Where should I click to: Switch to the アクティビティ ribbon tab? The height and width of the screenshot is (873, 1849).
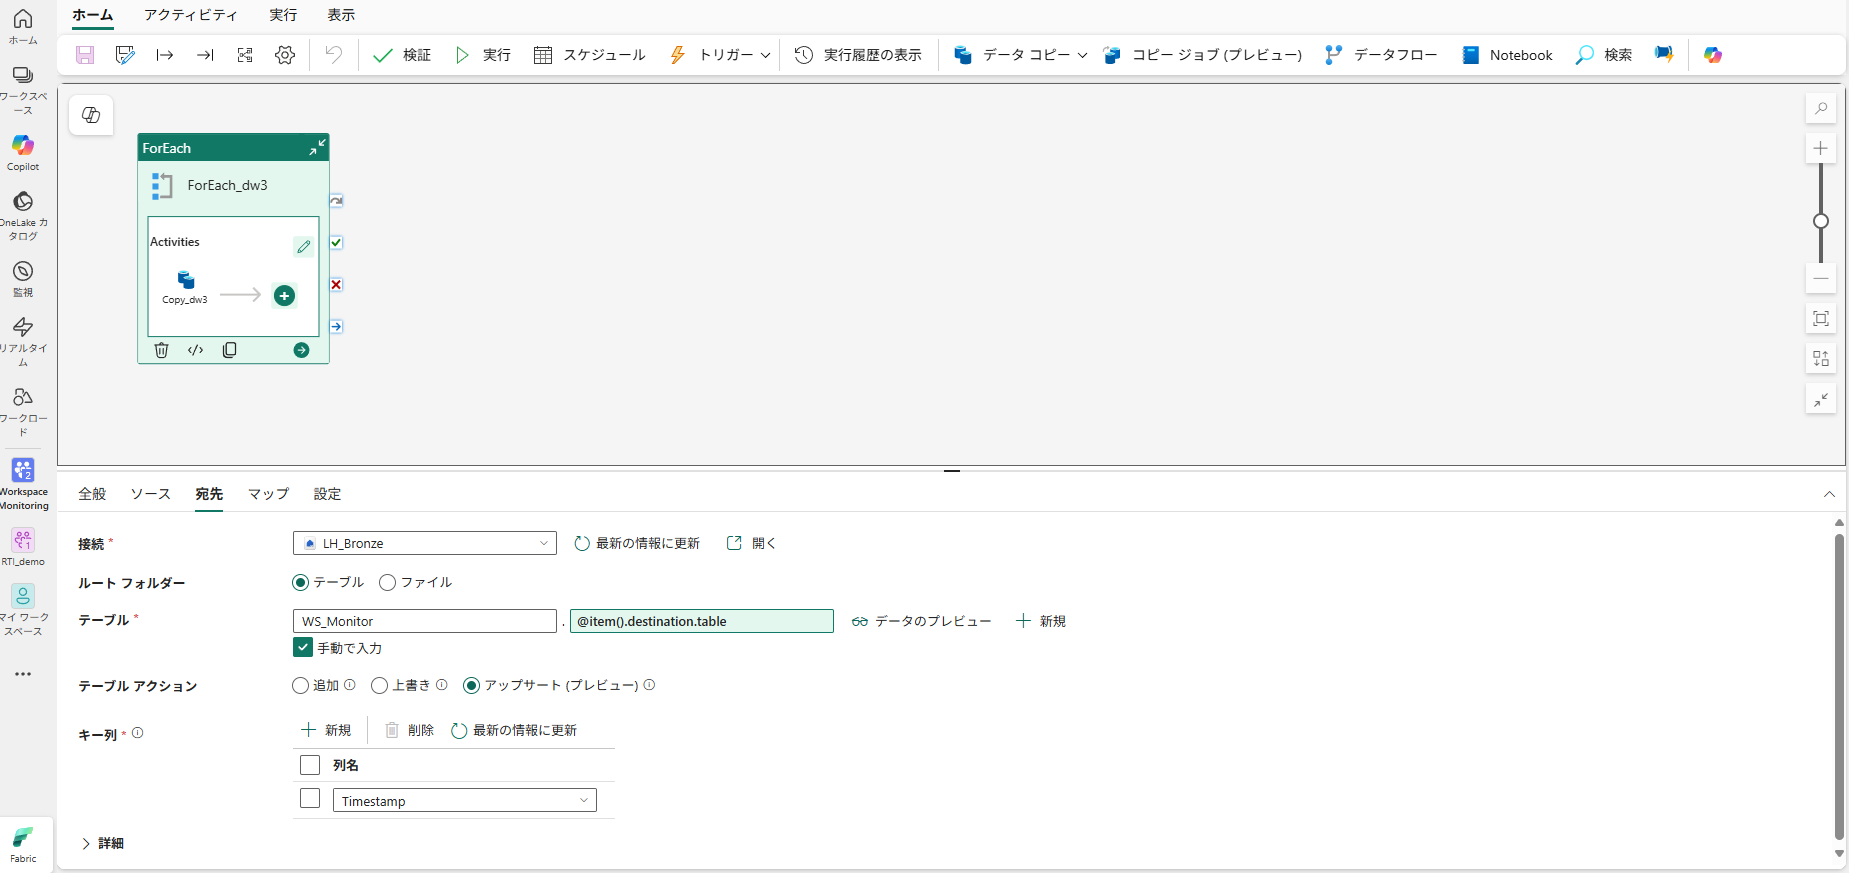[x=190, y=15]
